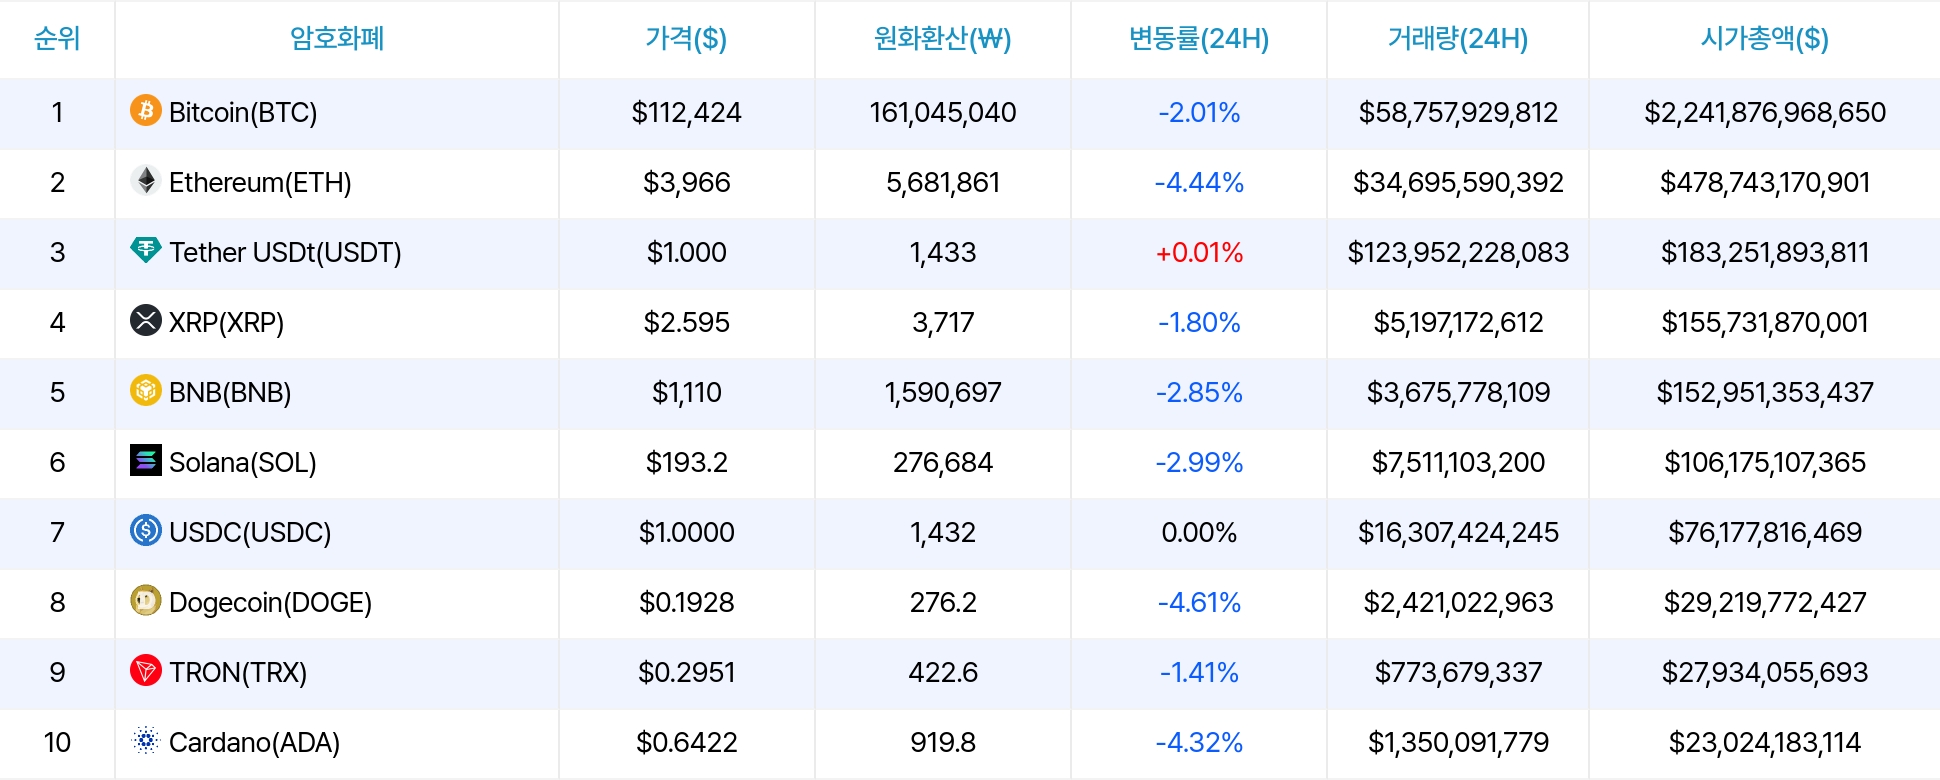This screenshot has width=1940, height=780.
Task: Sort by 암호화폐 column header
Action: (337, 39)
